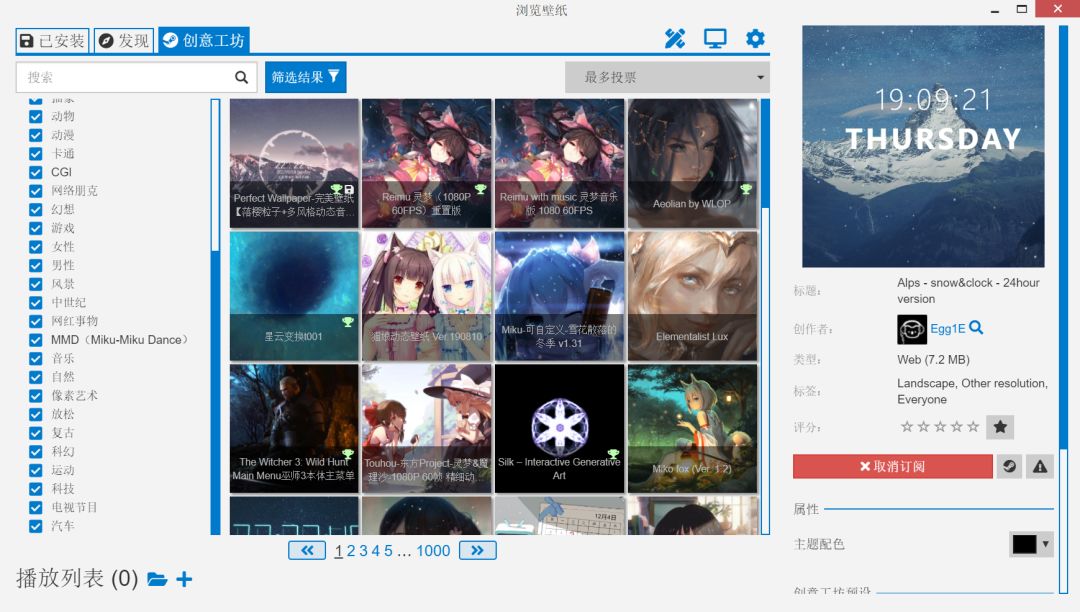Expand the 最多投票 sort dropdown
The height and width of the screenshot is (612, 1080).
(666, 77)
